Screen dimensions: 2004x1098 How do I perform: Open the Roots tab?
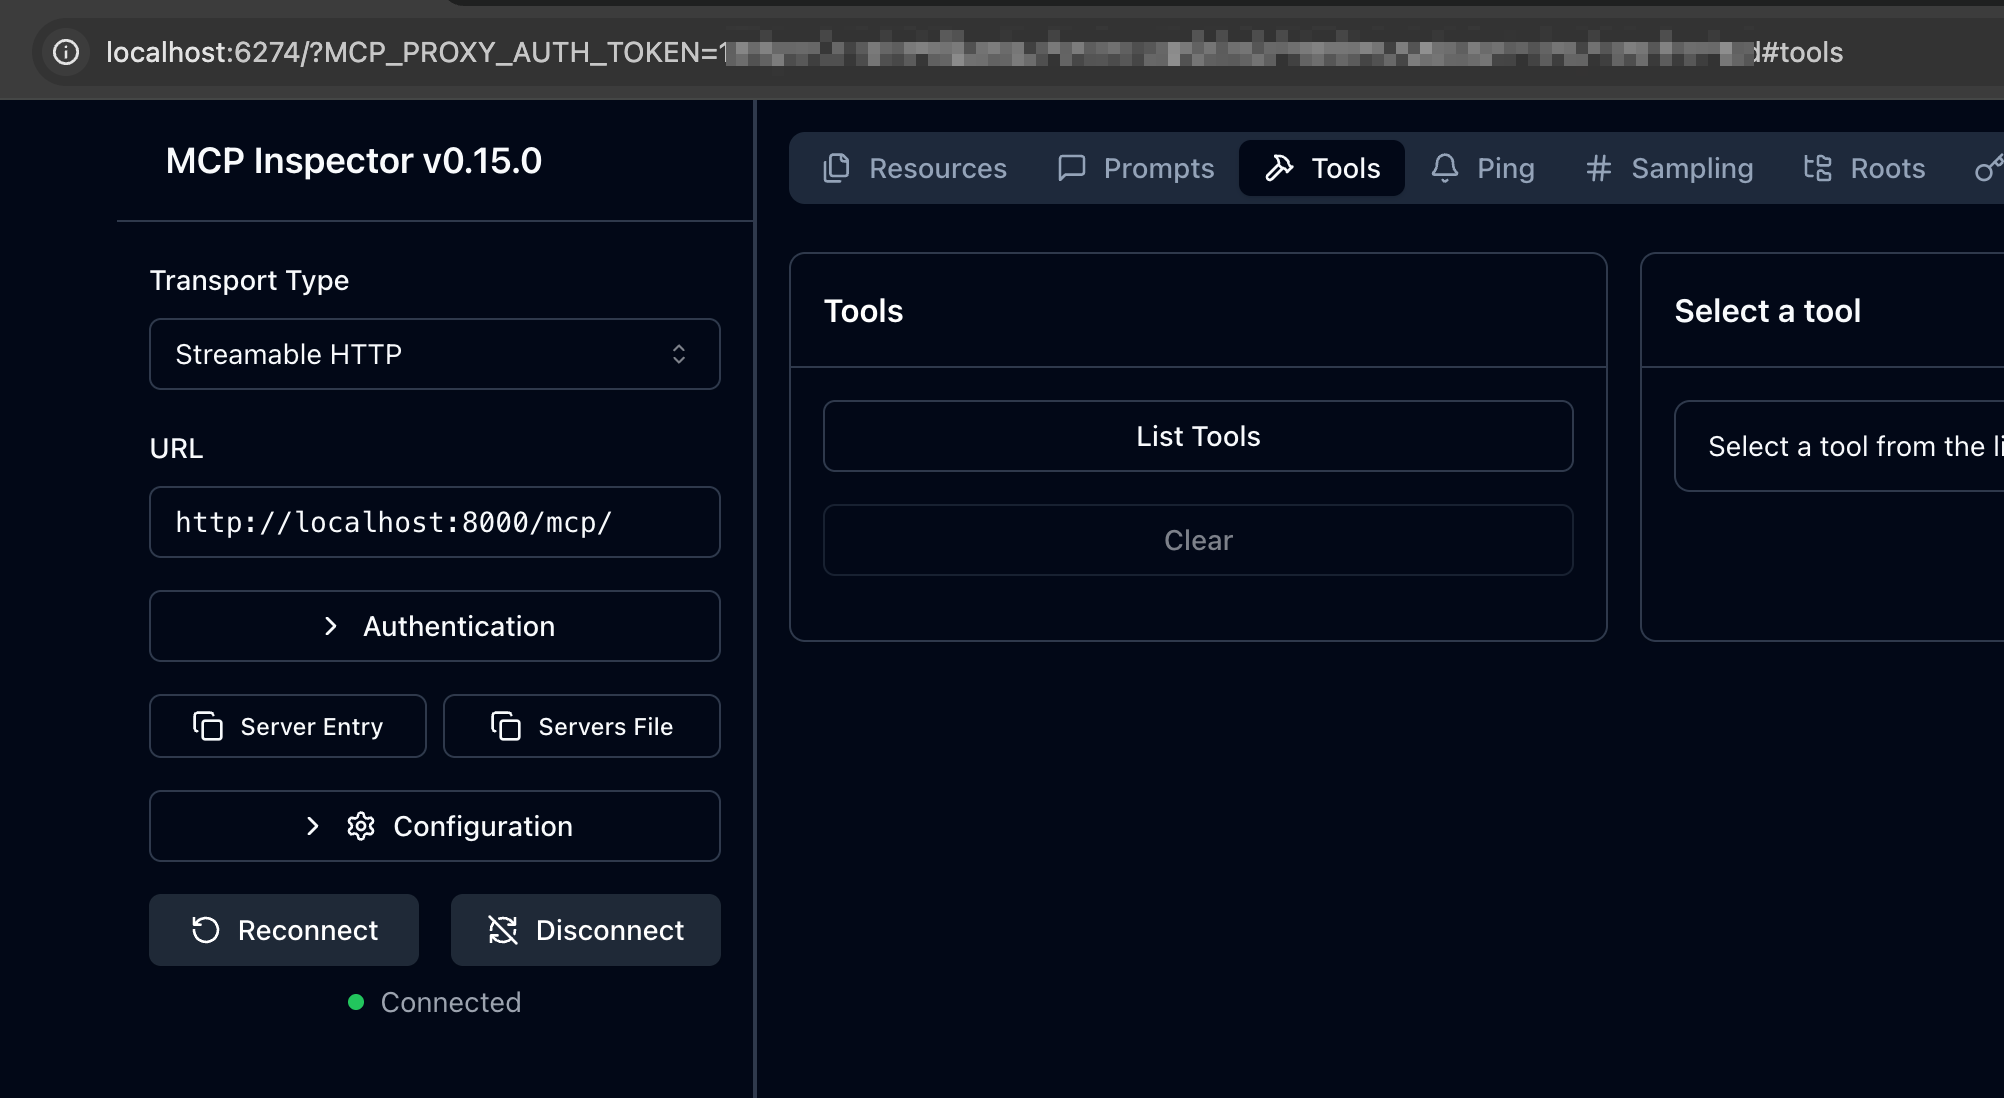1865,168
